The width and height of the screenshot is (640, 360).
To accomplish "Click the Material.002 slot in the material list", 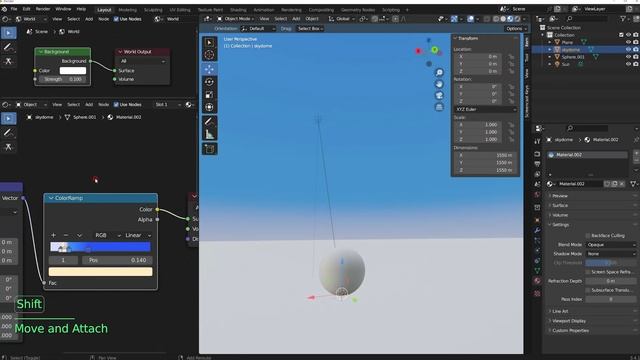I will coord(587,155).
